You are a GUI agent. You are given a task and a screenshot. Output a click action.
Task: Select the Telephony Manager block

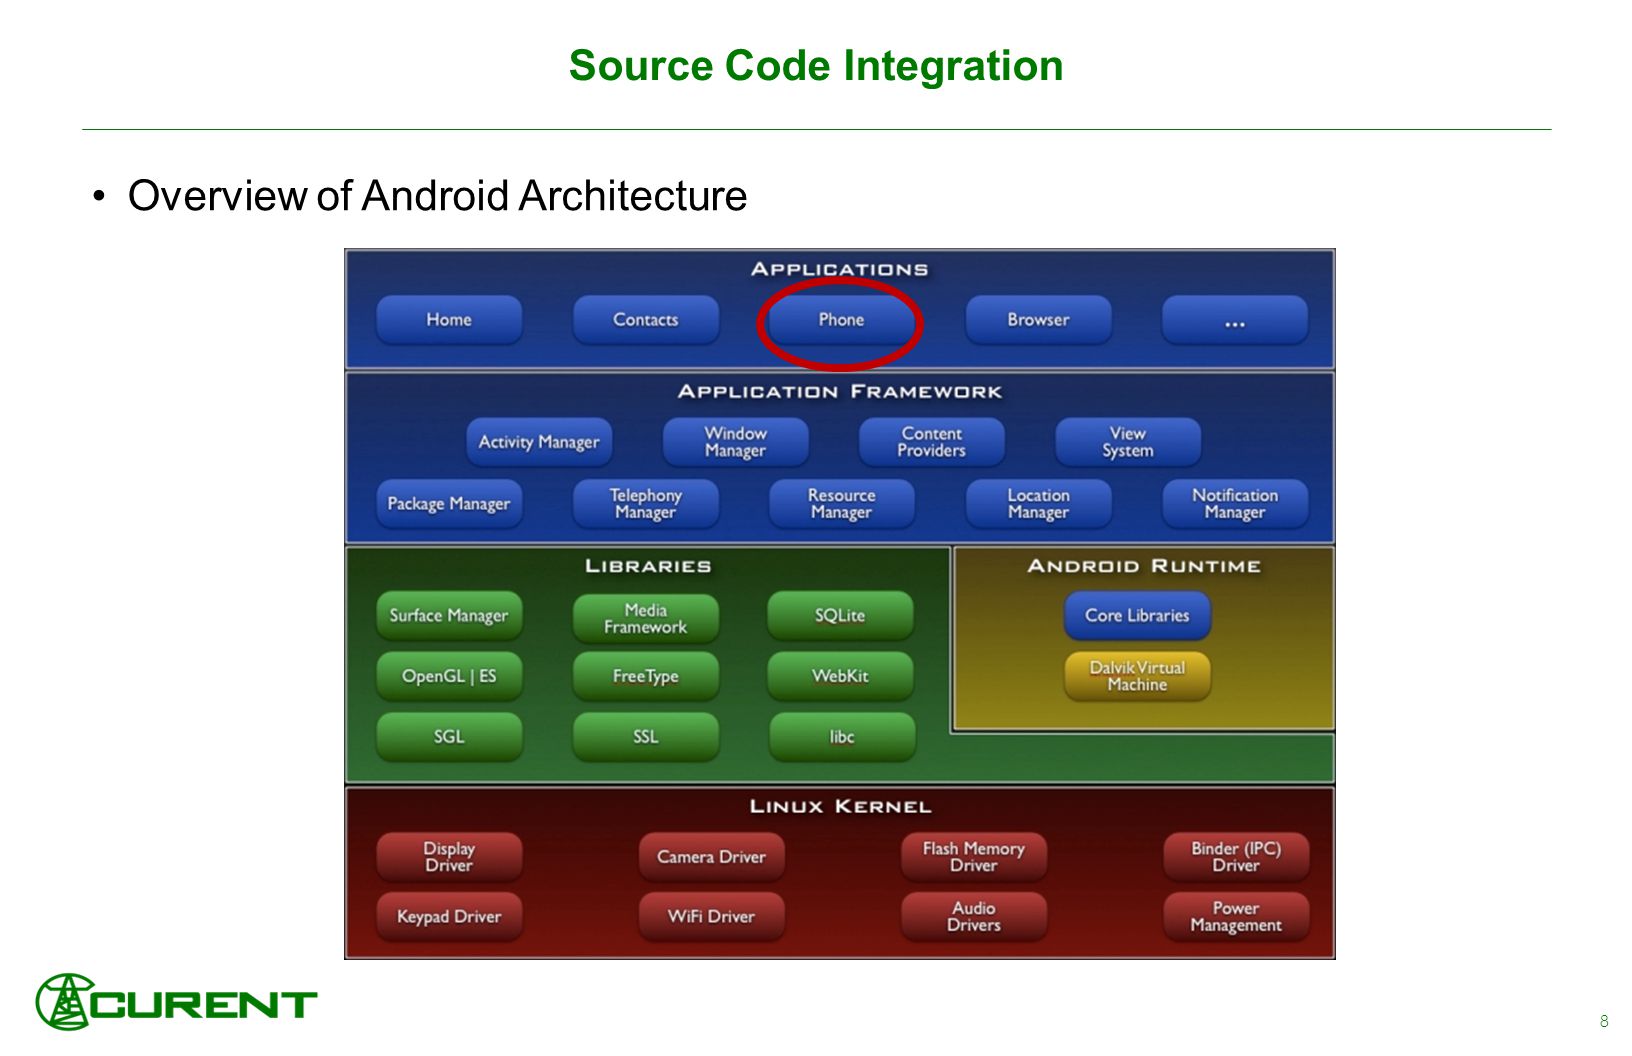click(645, 504)
